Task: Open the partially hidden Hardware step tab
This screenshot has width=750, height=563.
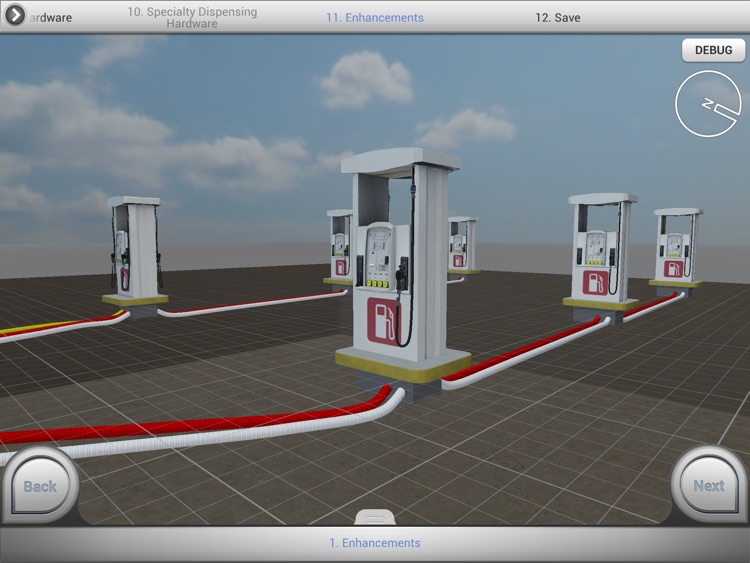Action: 51,18
